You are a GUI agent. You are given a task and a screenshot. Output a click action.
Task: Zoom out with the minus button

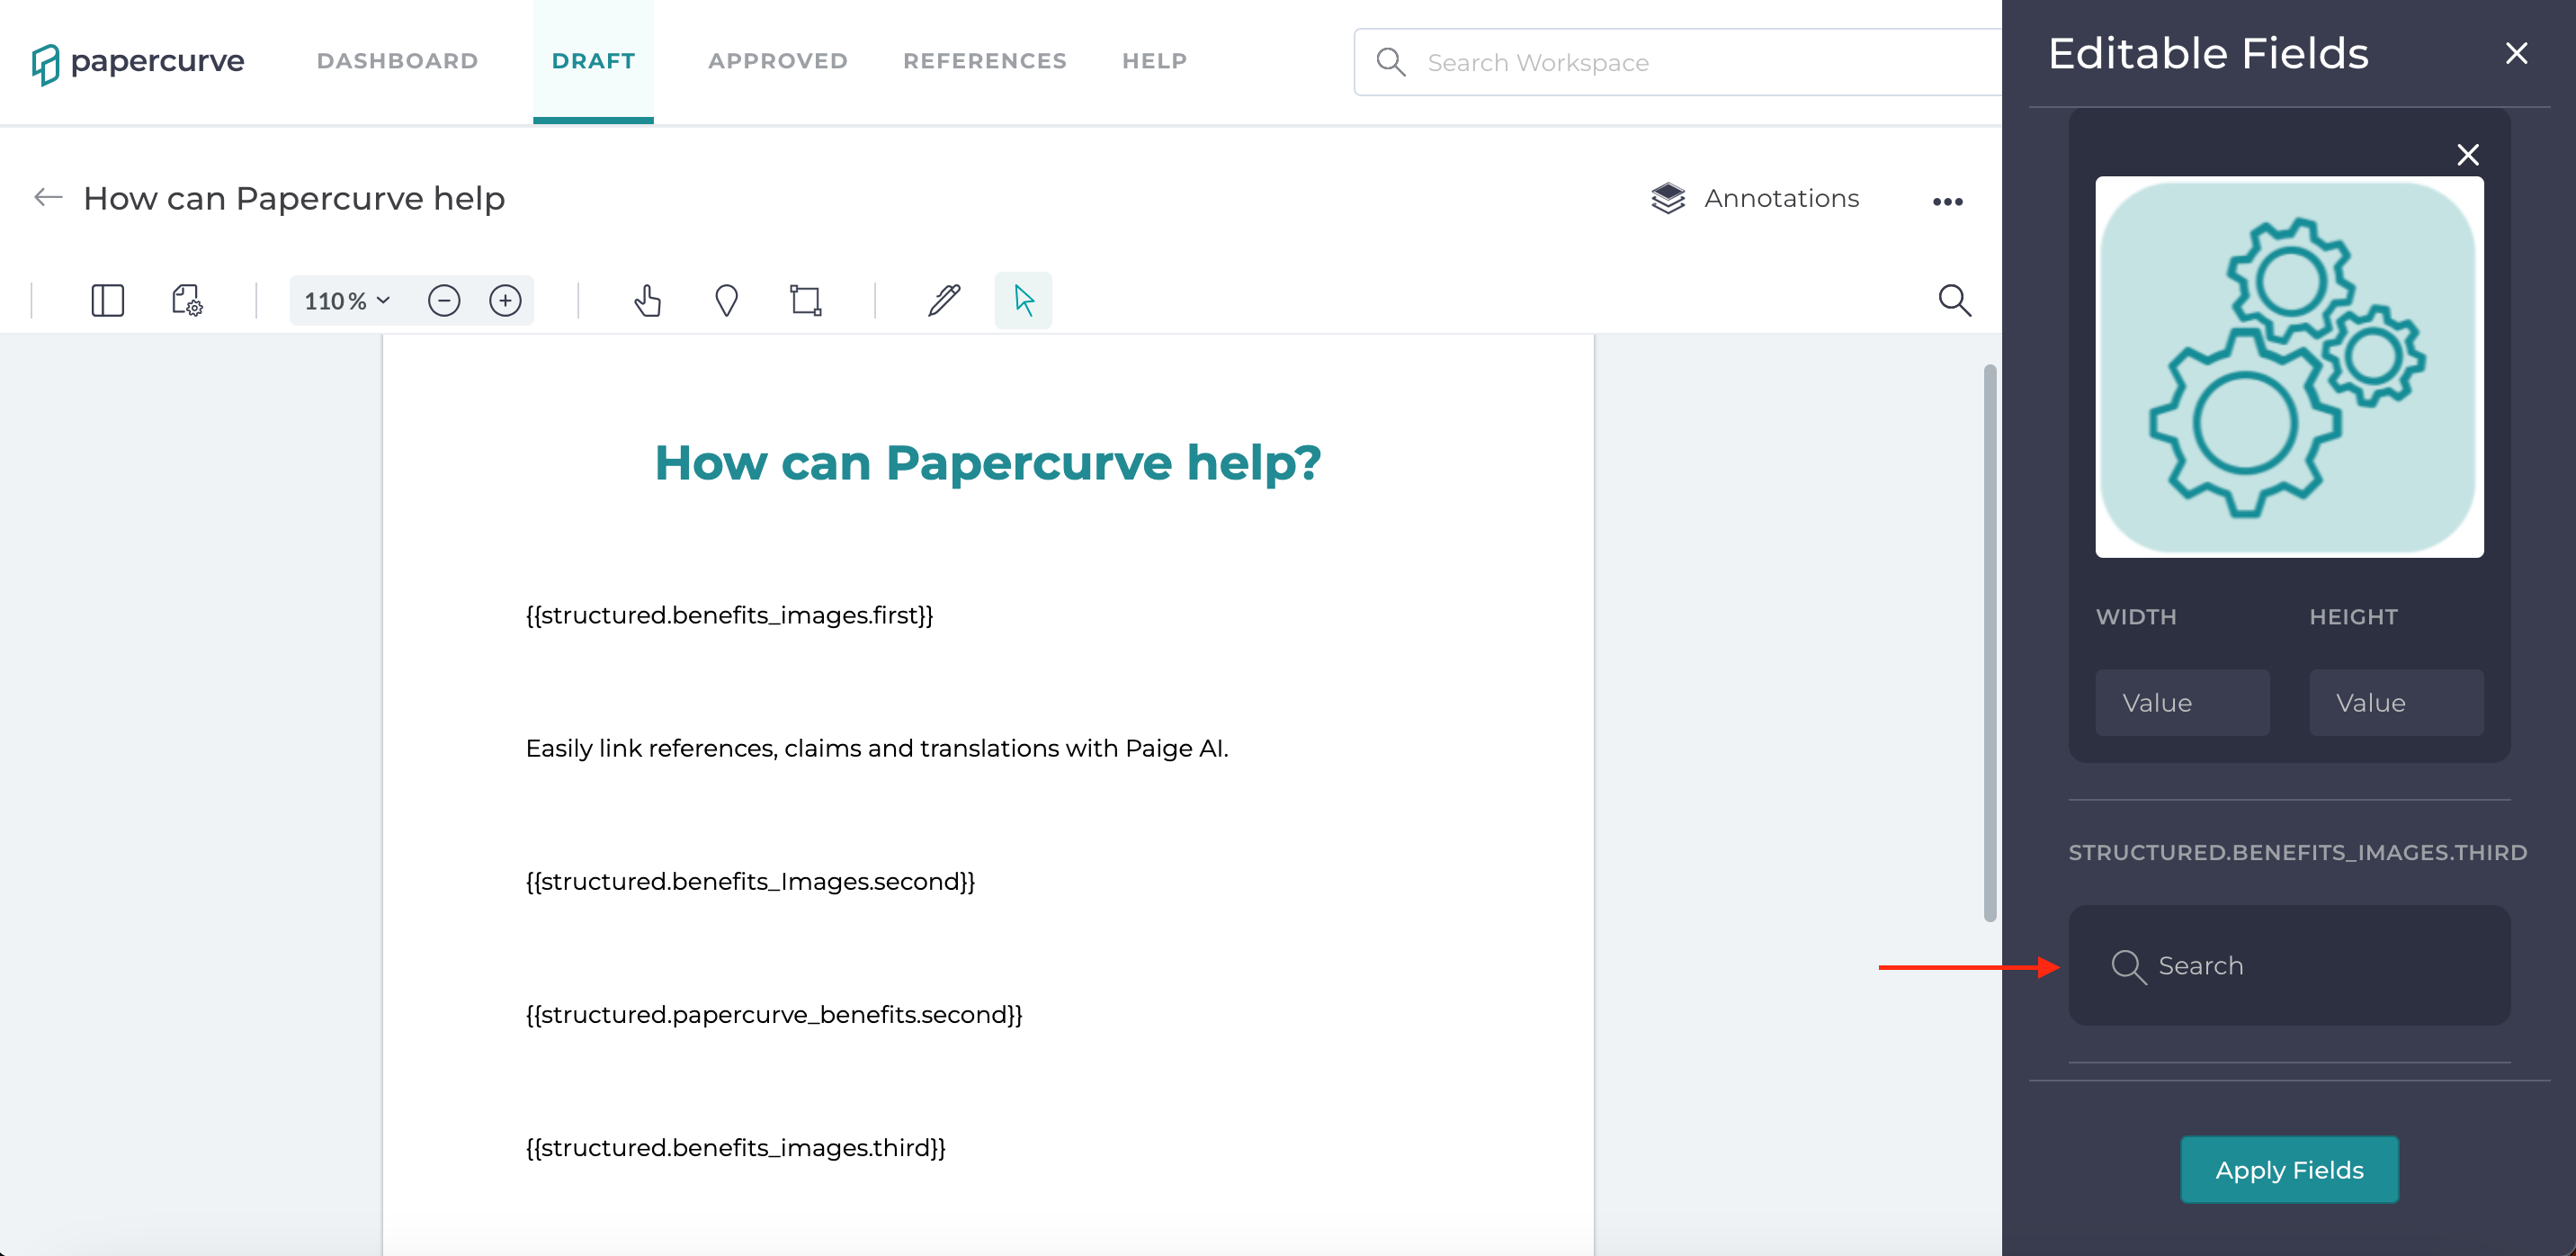[x=444, y=300]
